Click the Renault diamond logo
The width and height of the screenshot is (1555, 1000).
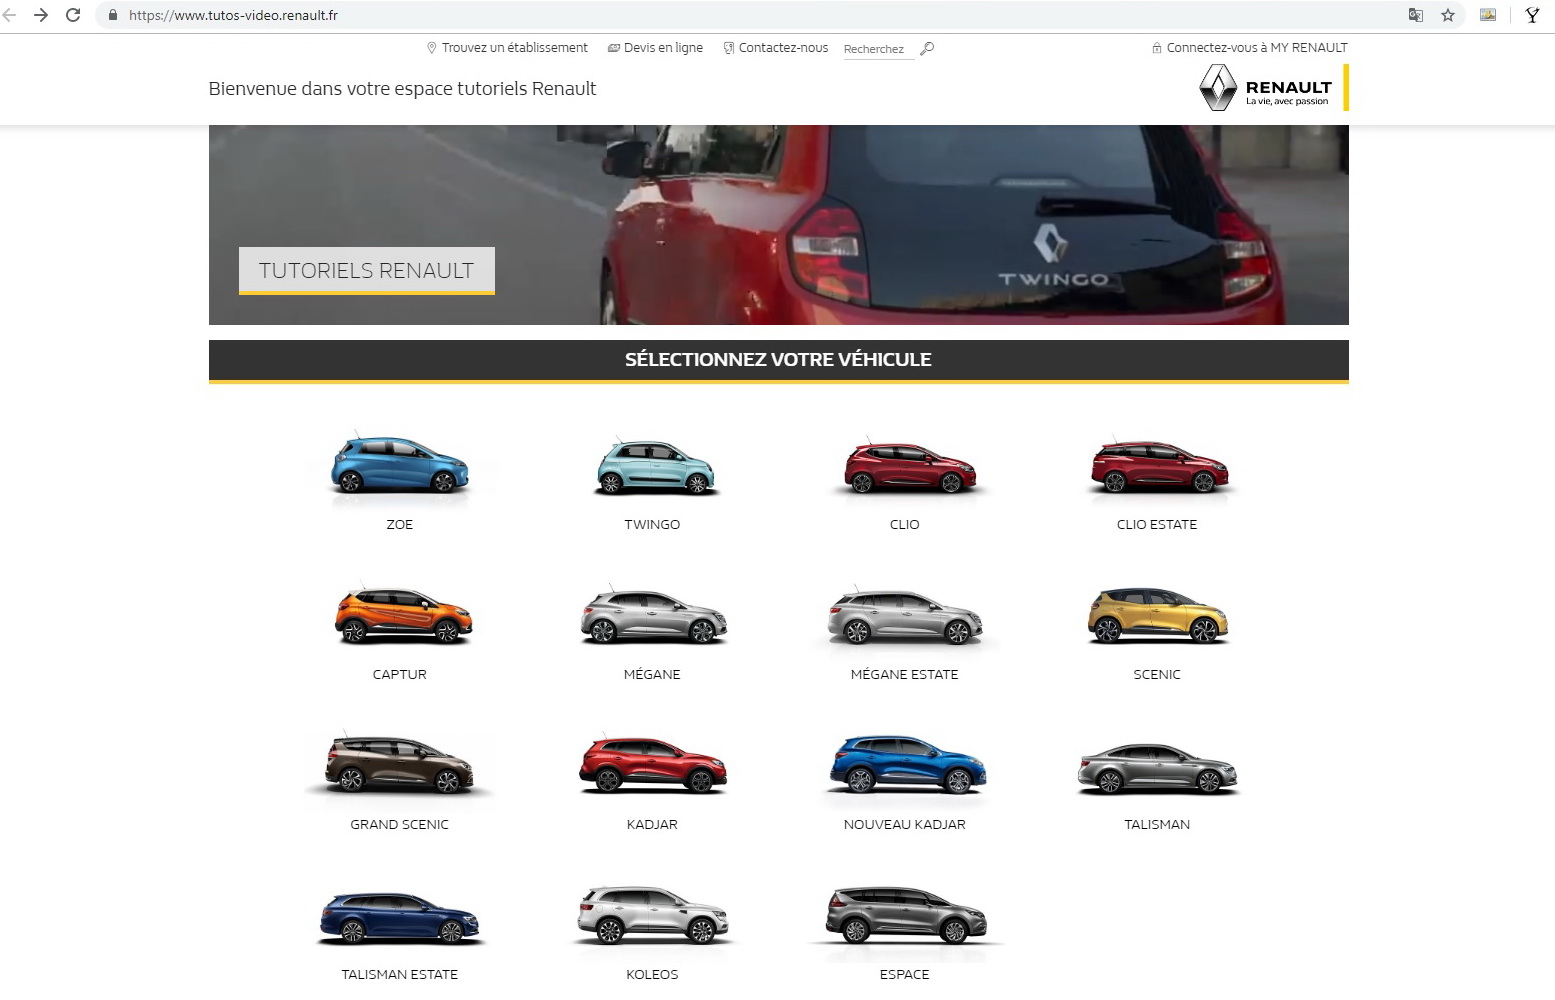coord(1218,88)
